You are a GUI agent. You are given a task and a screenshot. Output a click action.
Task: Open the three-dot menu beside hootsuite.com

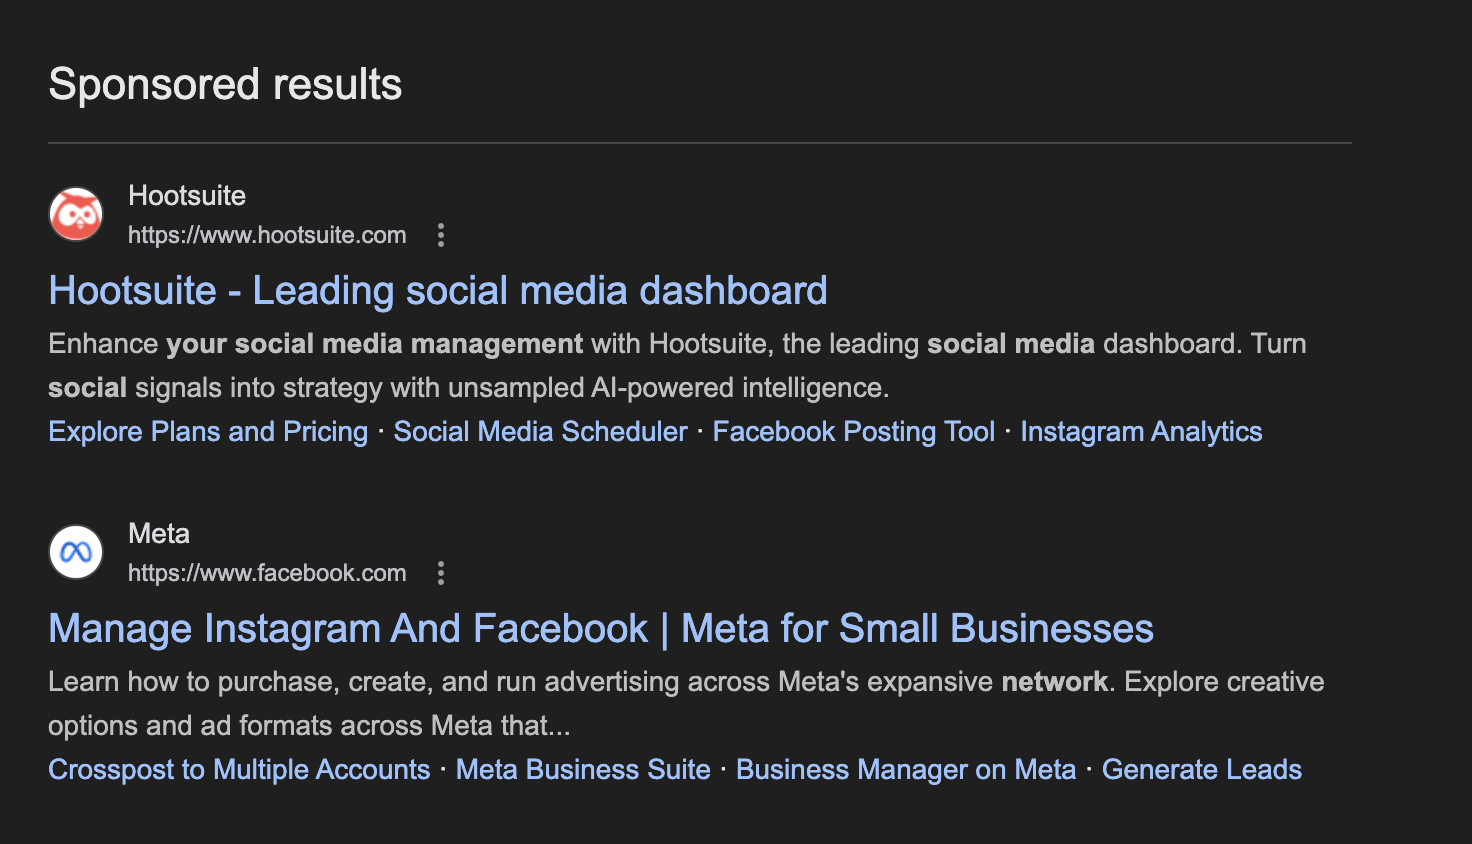click(x=441, y=235)
